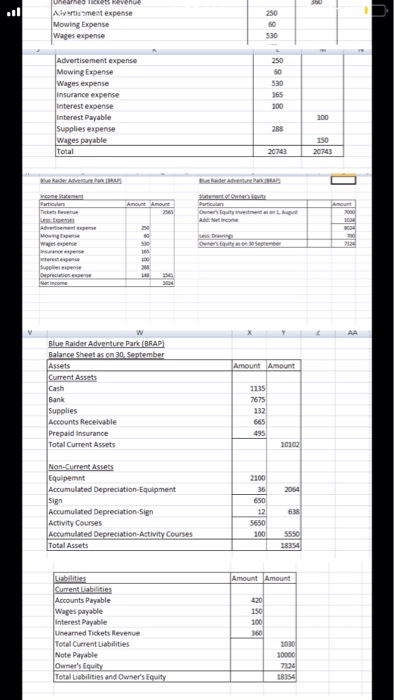The image size is (394, 700).
Task: Select Total Current Assets label
Action: click(82, 445)
